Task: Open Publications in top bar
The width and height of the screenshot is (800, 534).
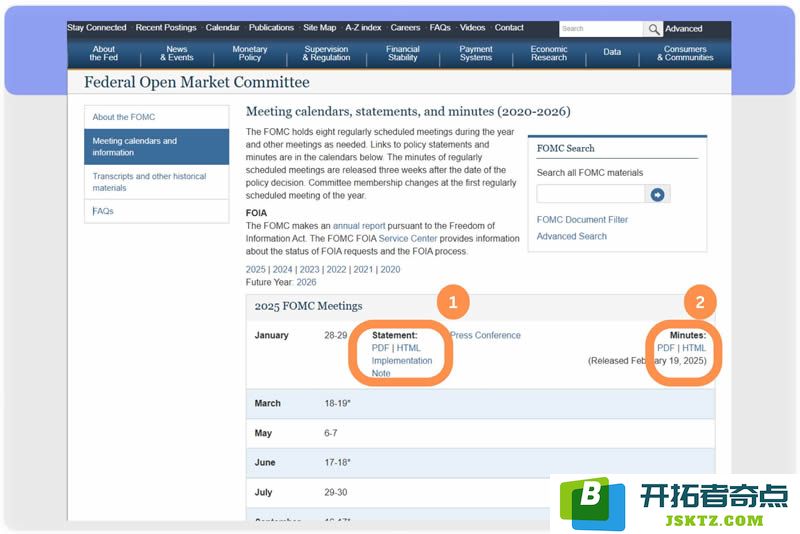Action: point(271,28)
